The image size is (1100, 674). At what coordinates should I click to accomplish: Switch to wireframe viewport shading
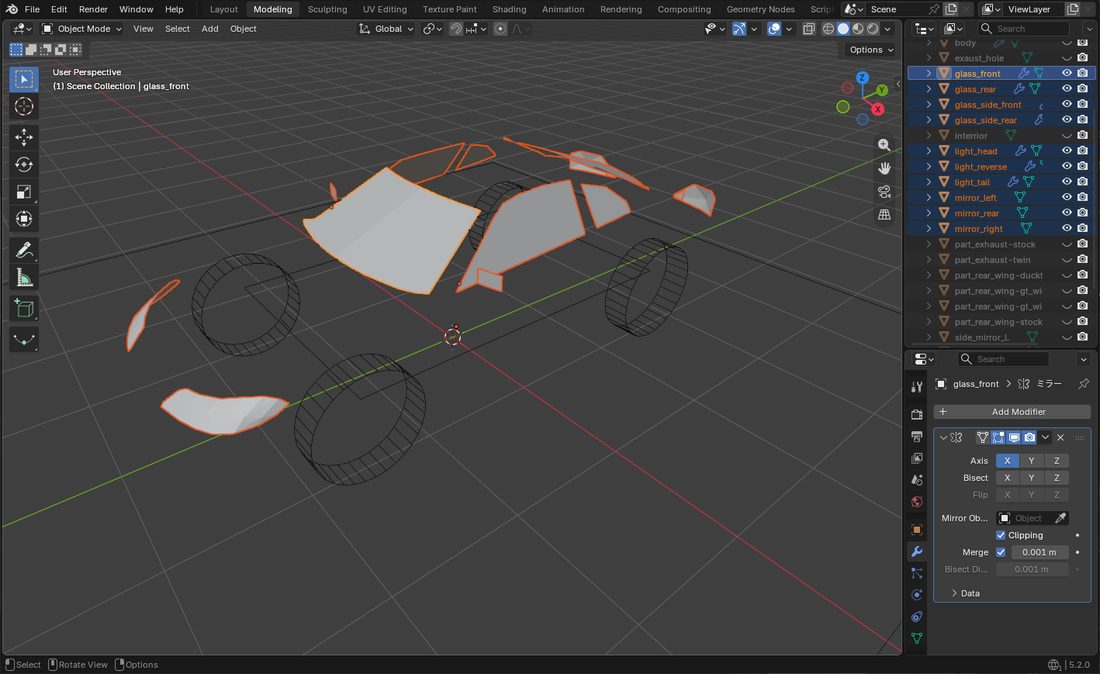pos(829,29)
